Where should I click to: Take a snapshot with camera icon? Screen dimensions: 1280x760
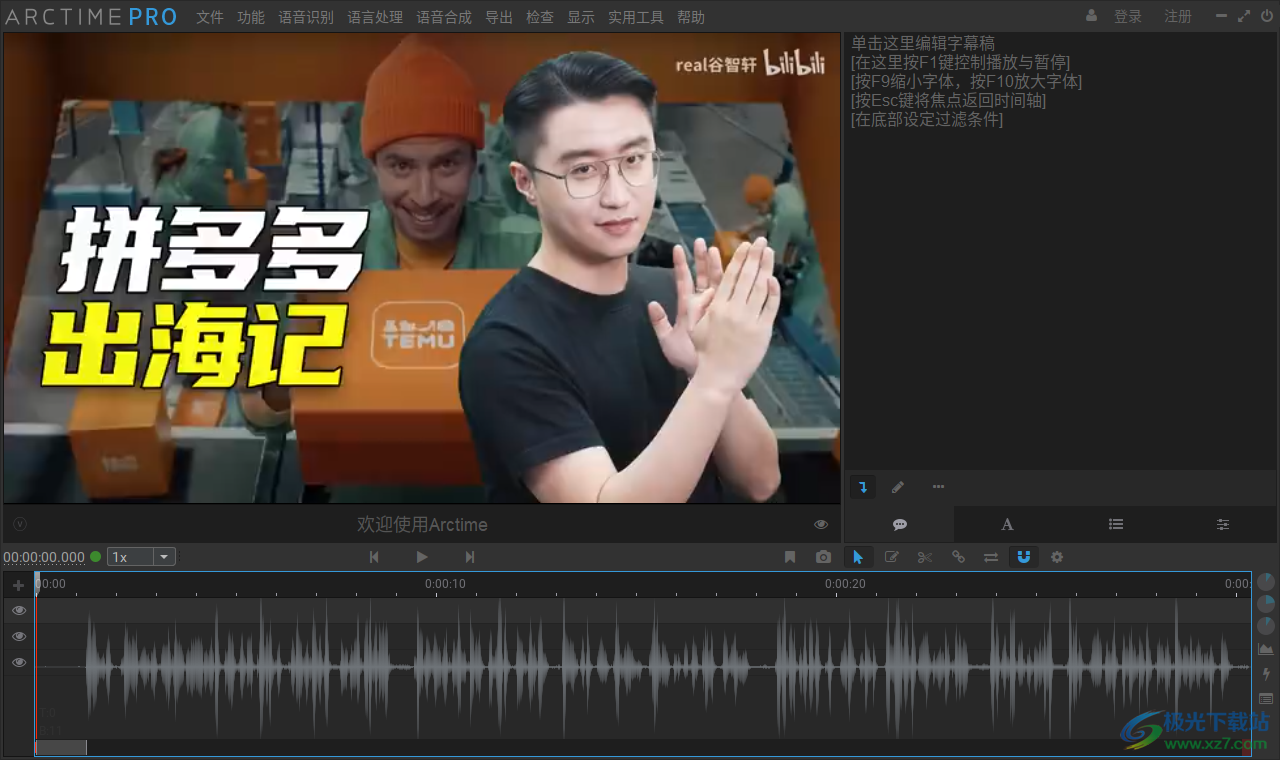pos(823,557)
